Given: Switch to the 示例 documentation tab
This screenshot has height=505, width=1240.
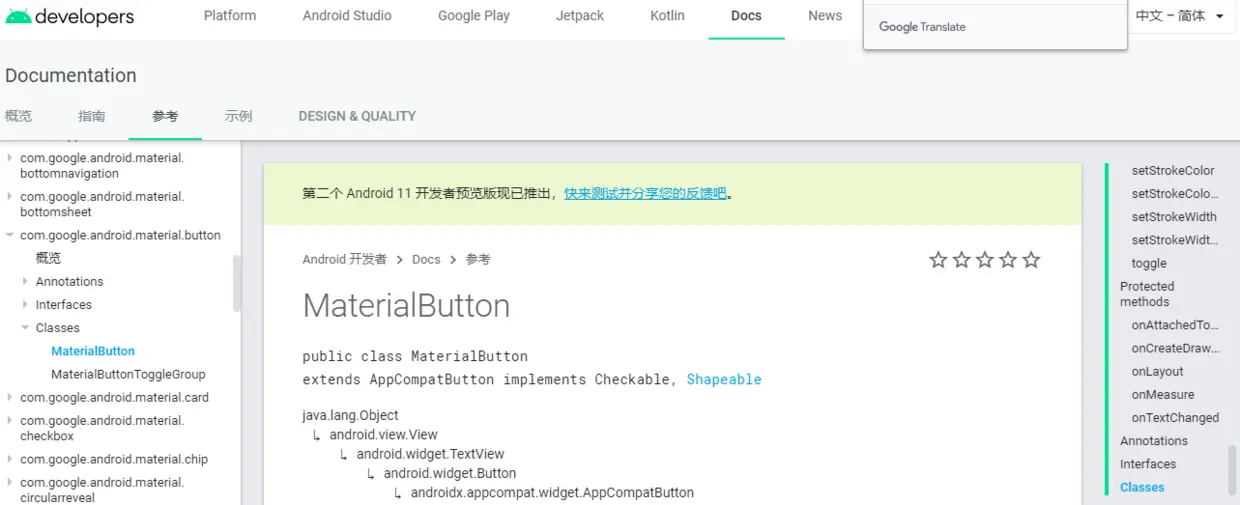Looking at the screenshot, I should point(239,116).
